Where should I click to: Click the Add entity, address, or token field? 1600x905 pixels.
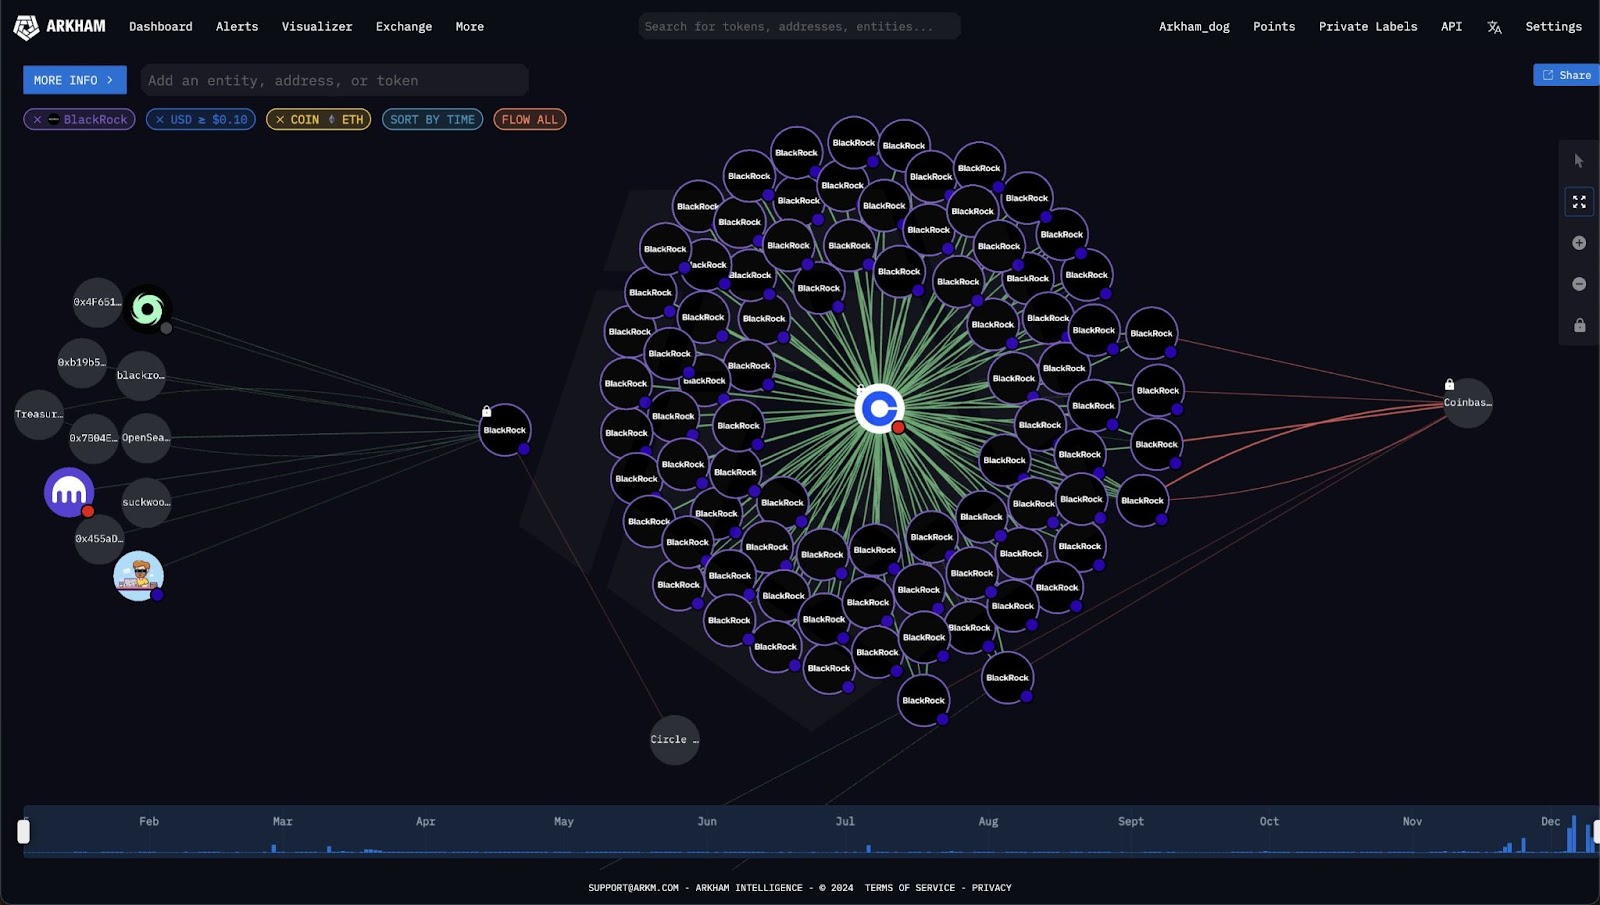(334, 80)
